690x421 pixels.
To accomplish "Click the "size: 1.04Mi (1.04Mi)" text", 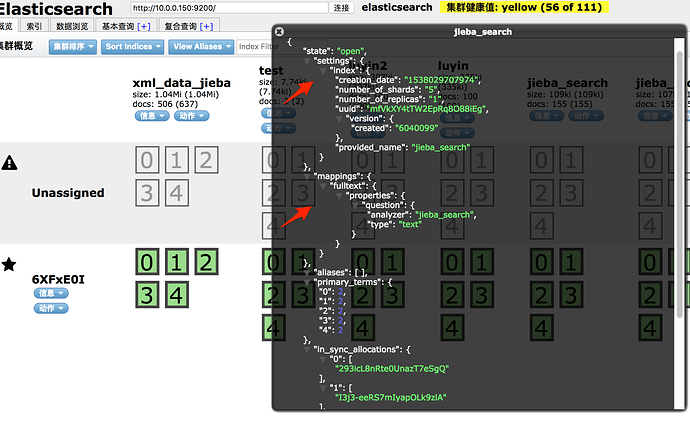I will point(176,95).
